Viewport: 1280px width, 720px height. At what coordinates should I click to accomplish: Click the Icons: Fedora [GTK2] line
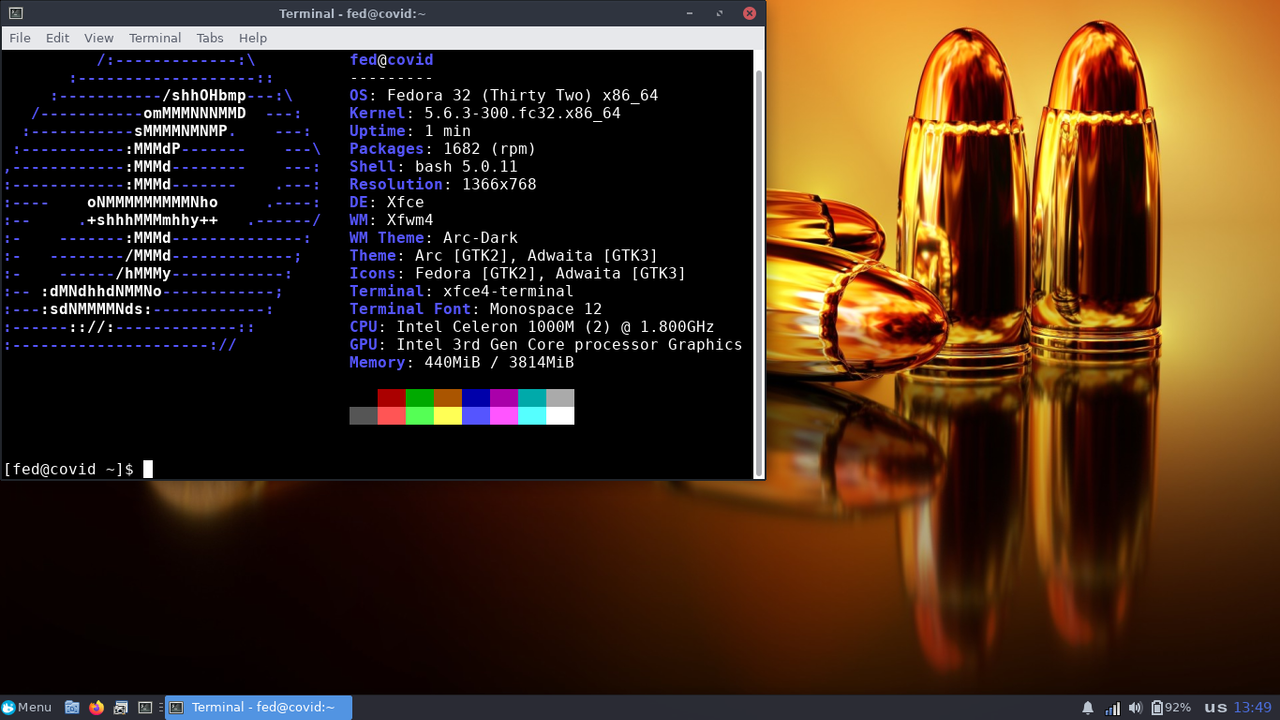click(518, 273)
